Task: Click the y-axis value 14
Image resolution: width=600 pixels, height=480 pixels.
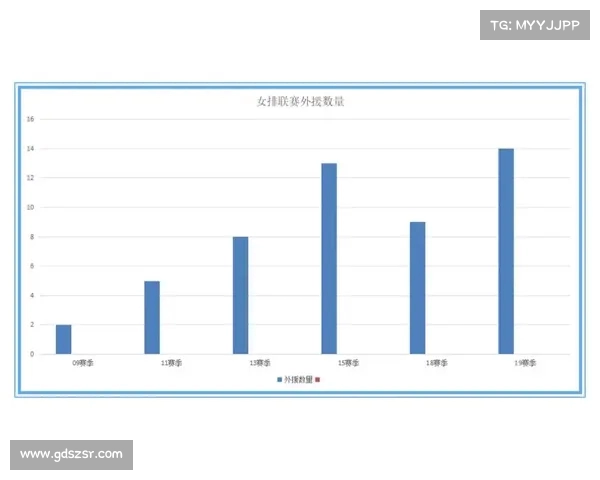Action: pyautogui.click(x=30, y=149)
